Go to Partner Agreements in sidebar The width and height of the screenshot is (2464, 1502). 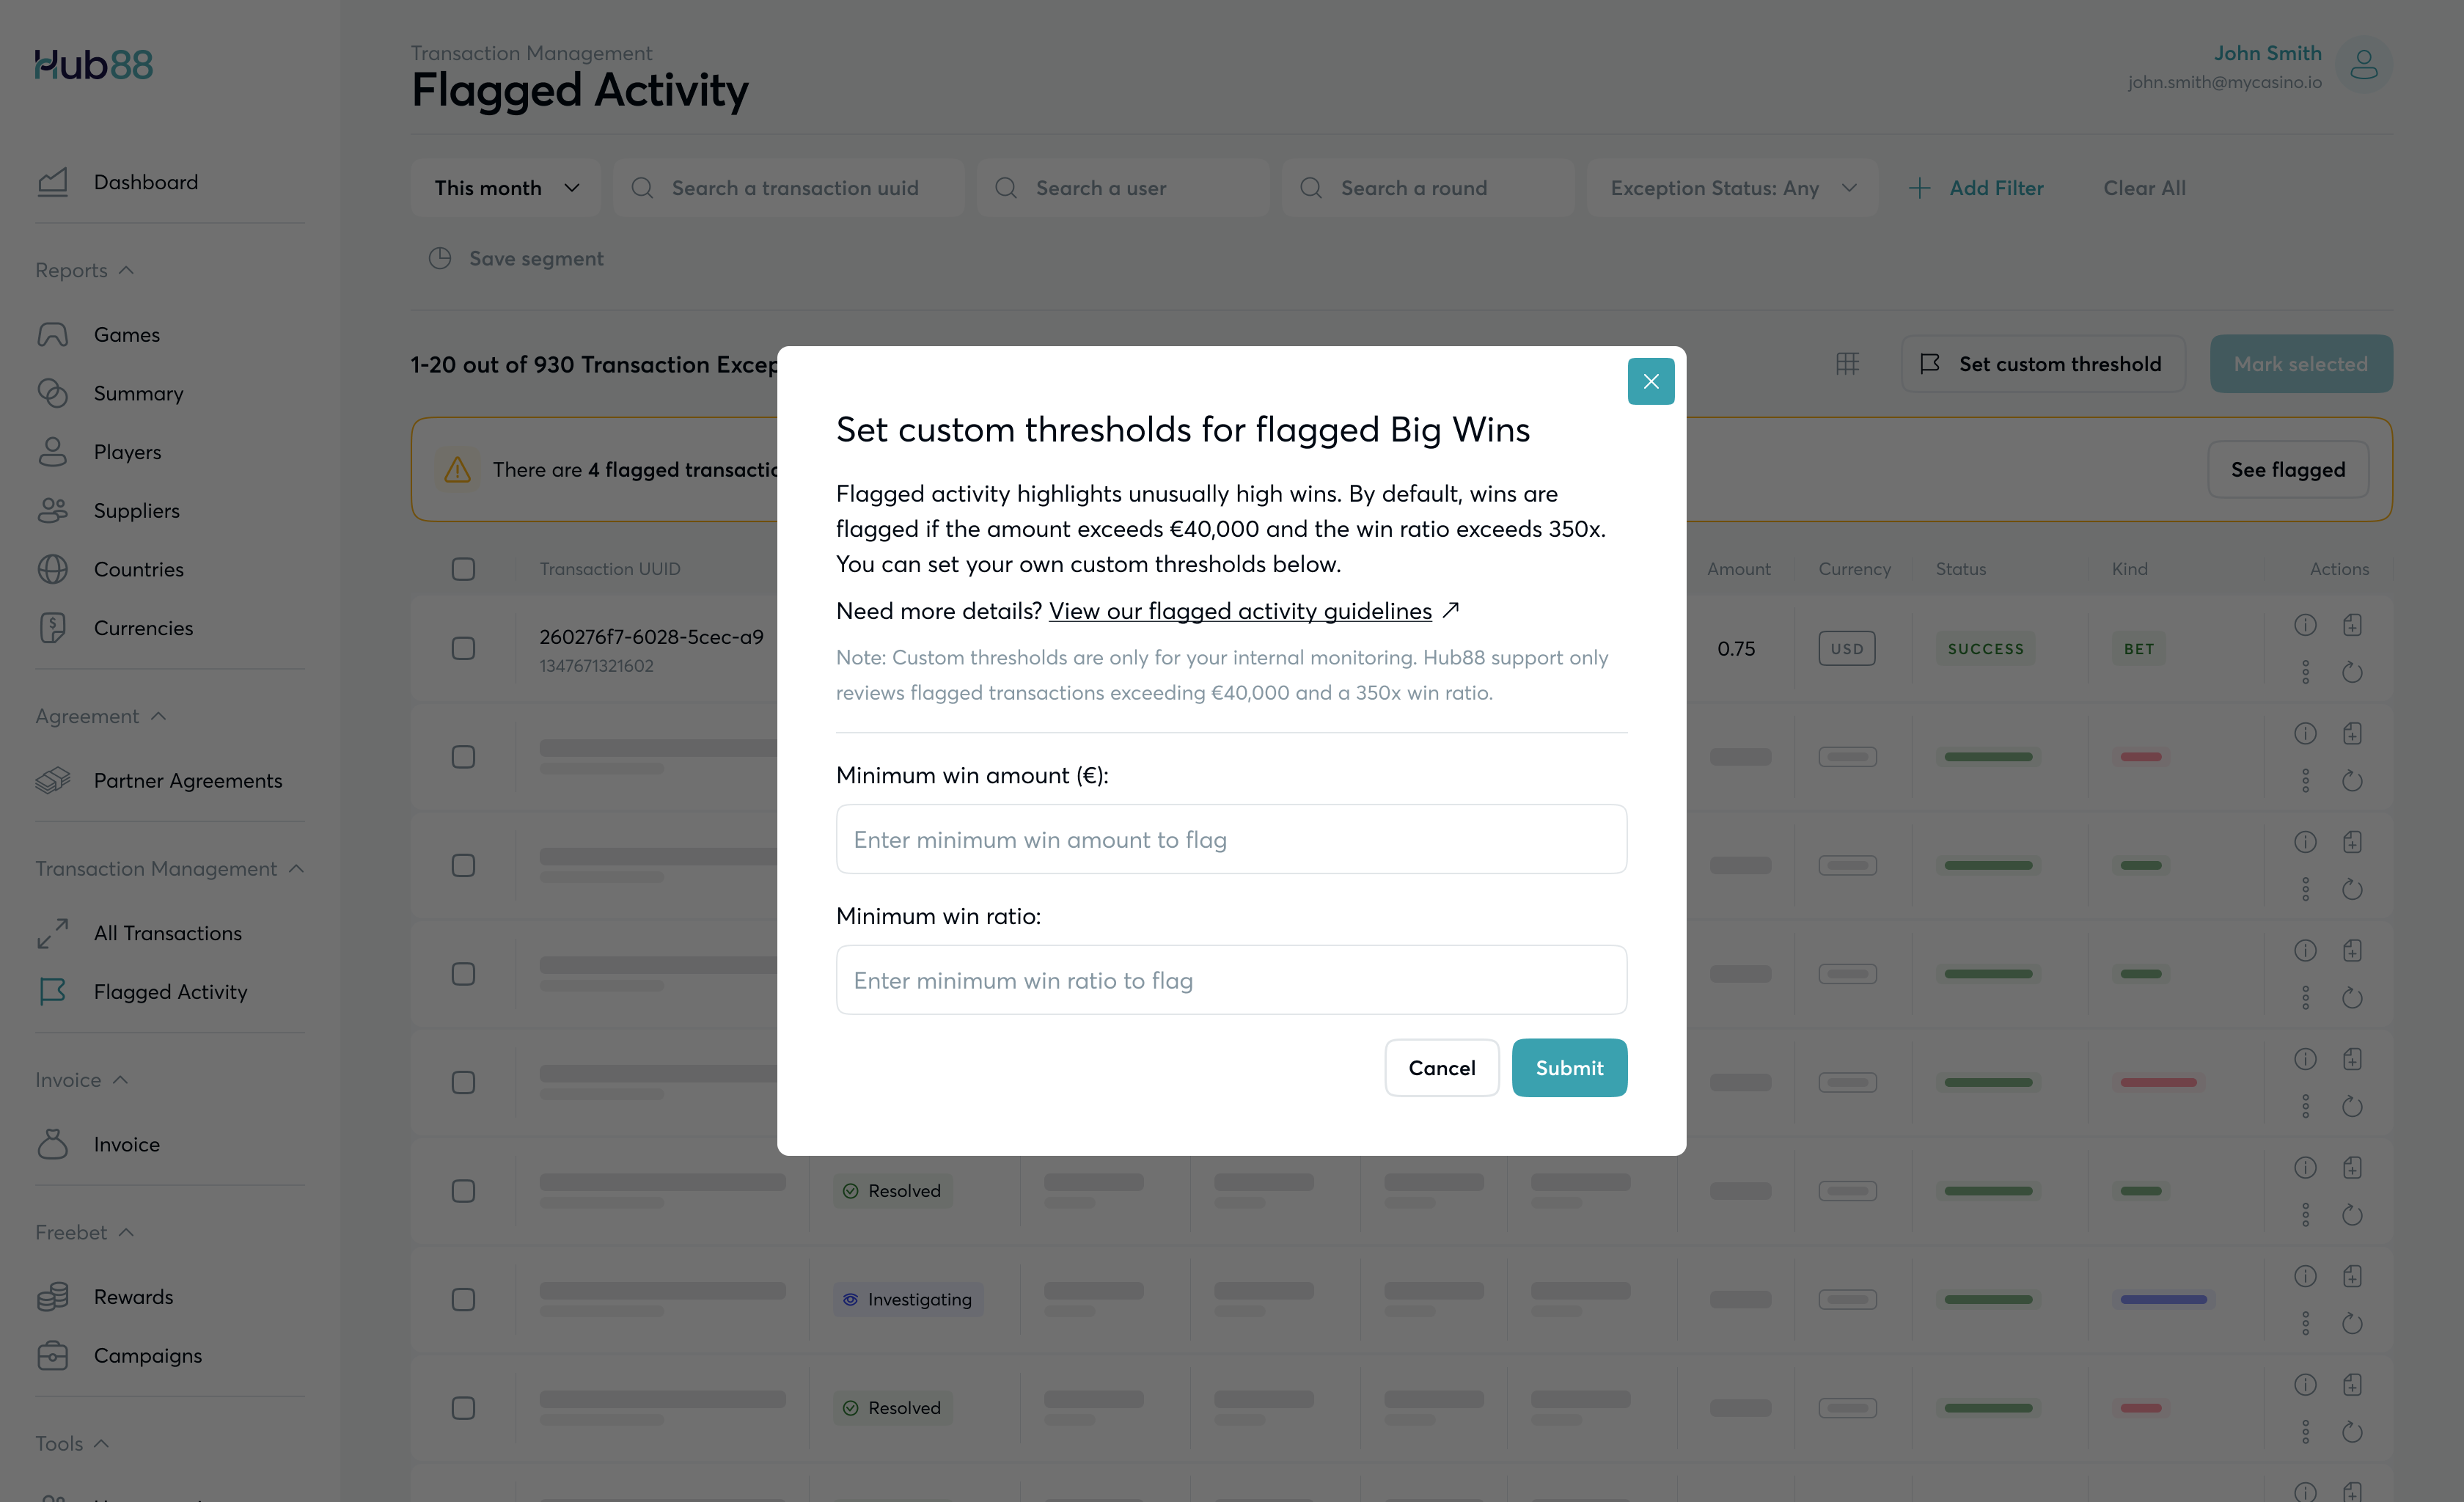(187, 780)
